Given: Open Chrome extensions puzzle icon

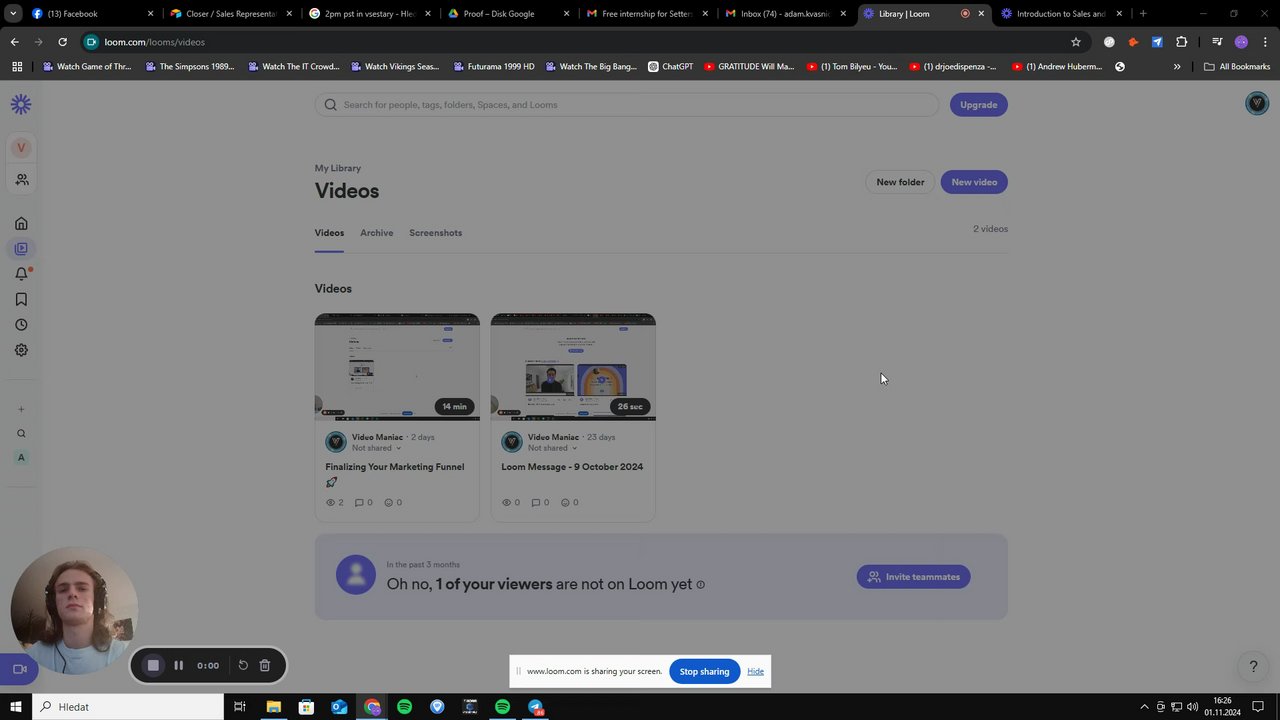Looking at the screenshot, I should click(1182, 42).
